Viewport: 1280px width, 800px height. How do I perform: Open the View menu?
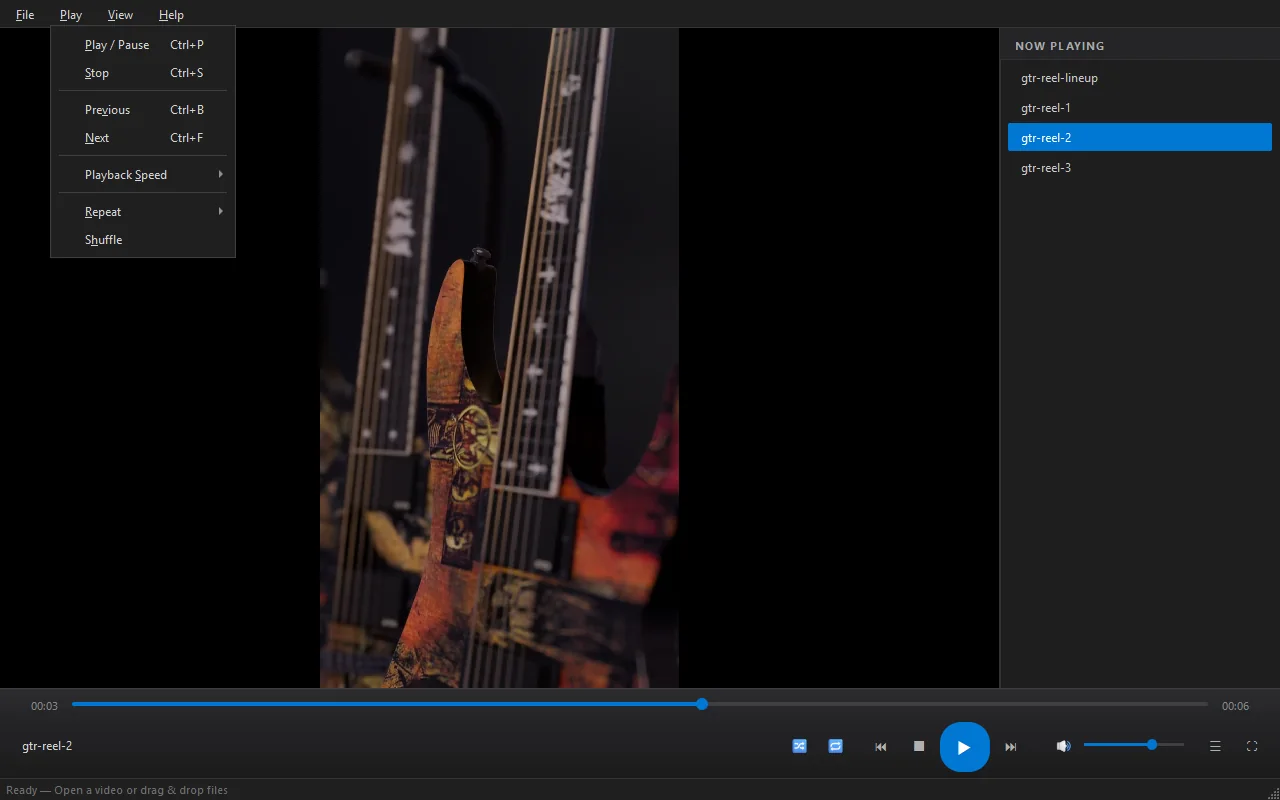120,15
